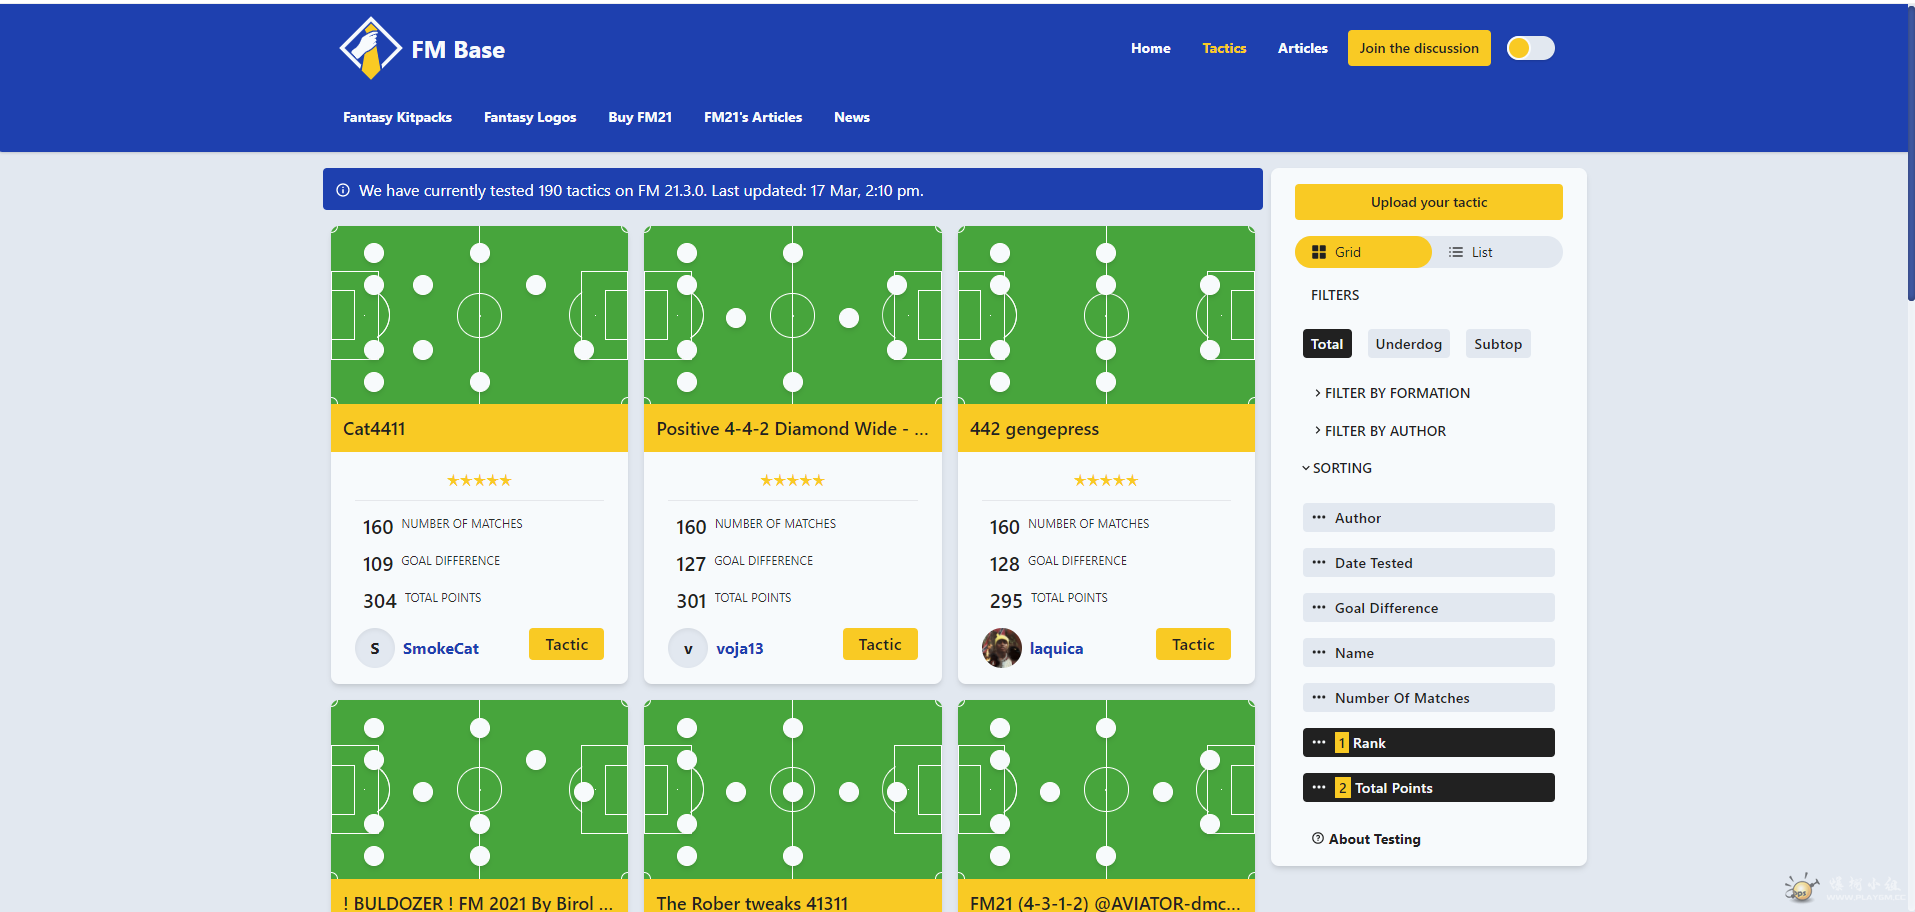Toggle the dark mode switch

click(x=1530, y=48)
